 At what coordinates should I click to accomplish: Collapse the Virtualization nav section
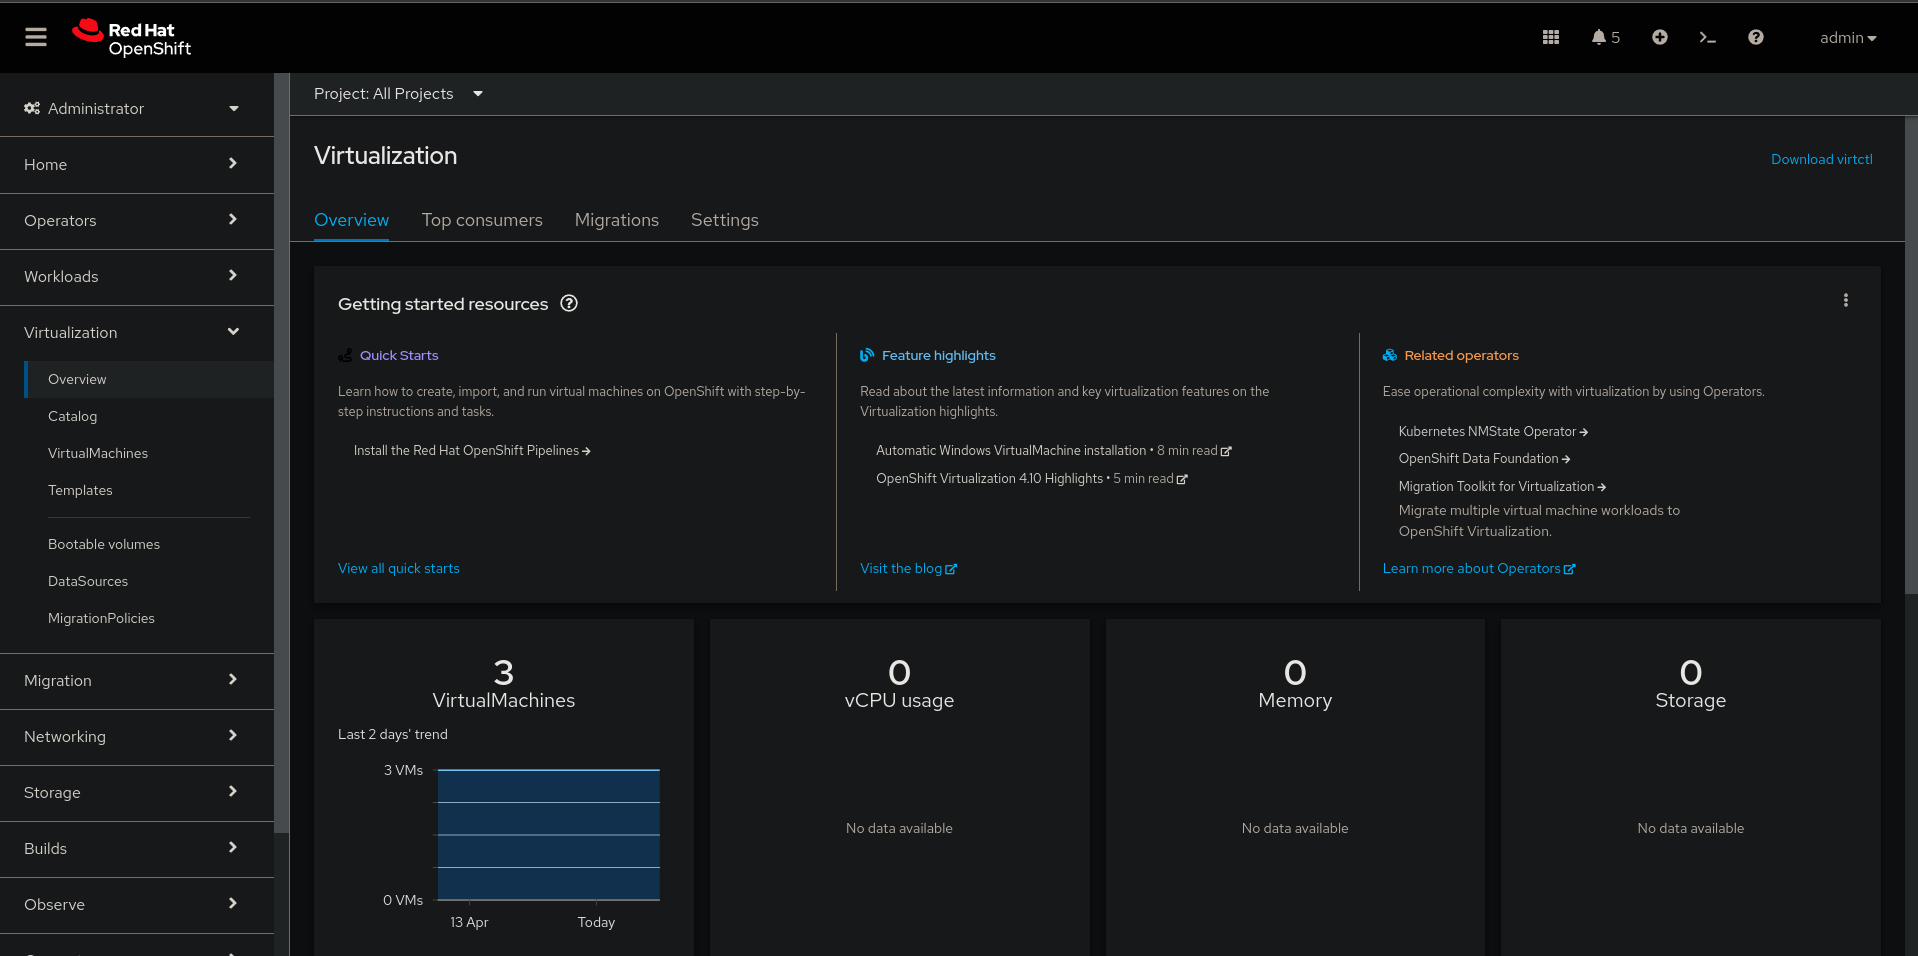(x=132, y=332)
